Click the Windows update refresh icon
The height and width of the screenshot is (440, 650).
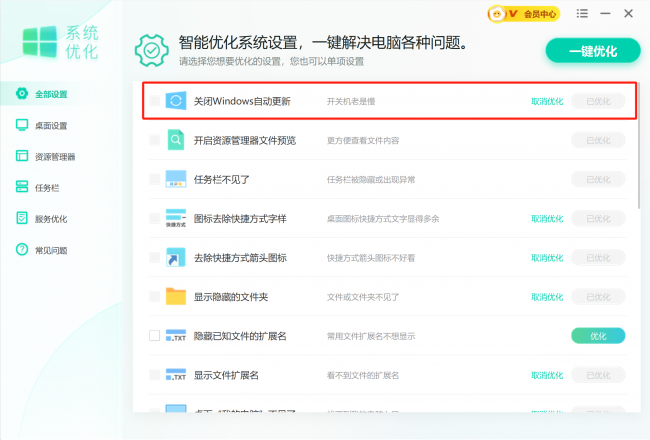click(x=176, y=101)
